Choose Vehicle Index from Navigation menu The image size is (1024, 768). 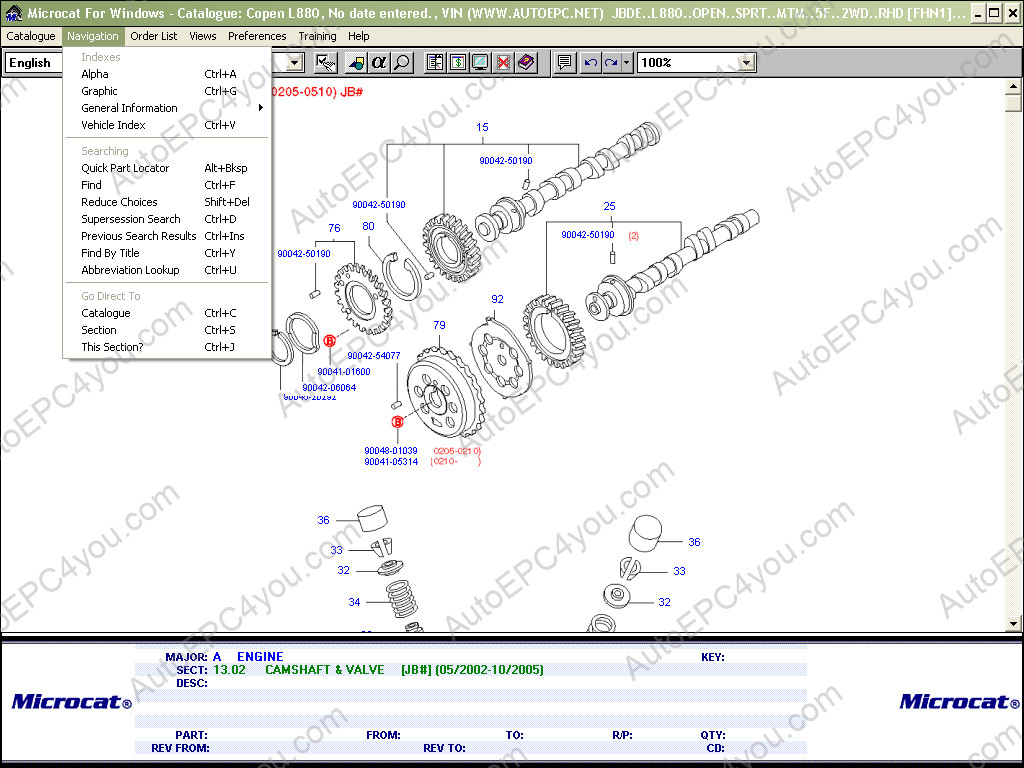pyautogui.click(x=113, y=125)
